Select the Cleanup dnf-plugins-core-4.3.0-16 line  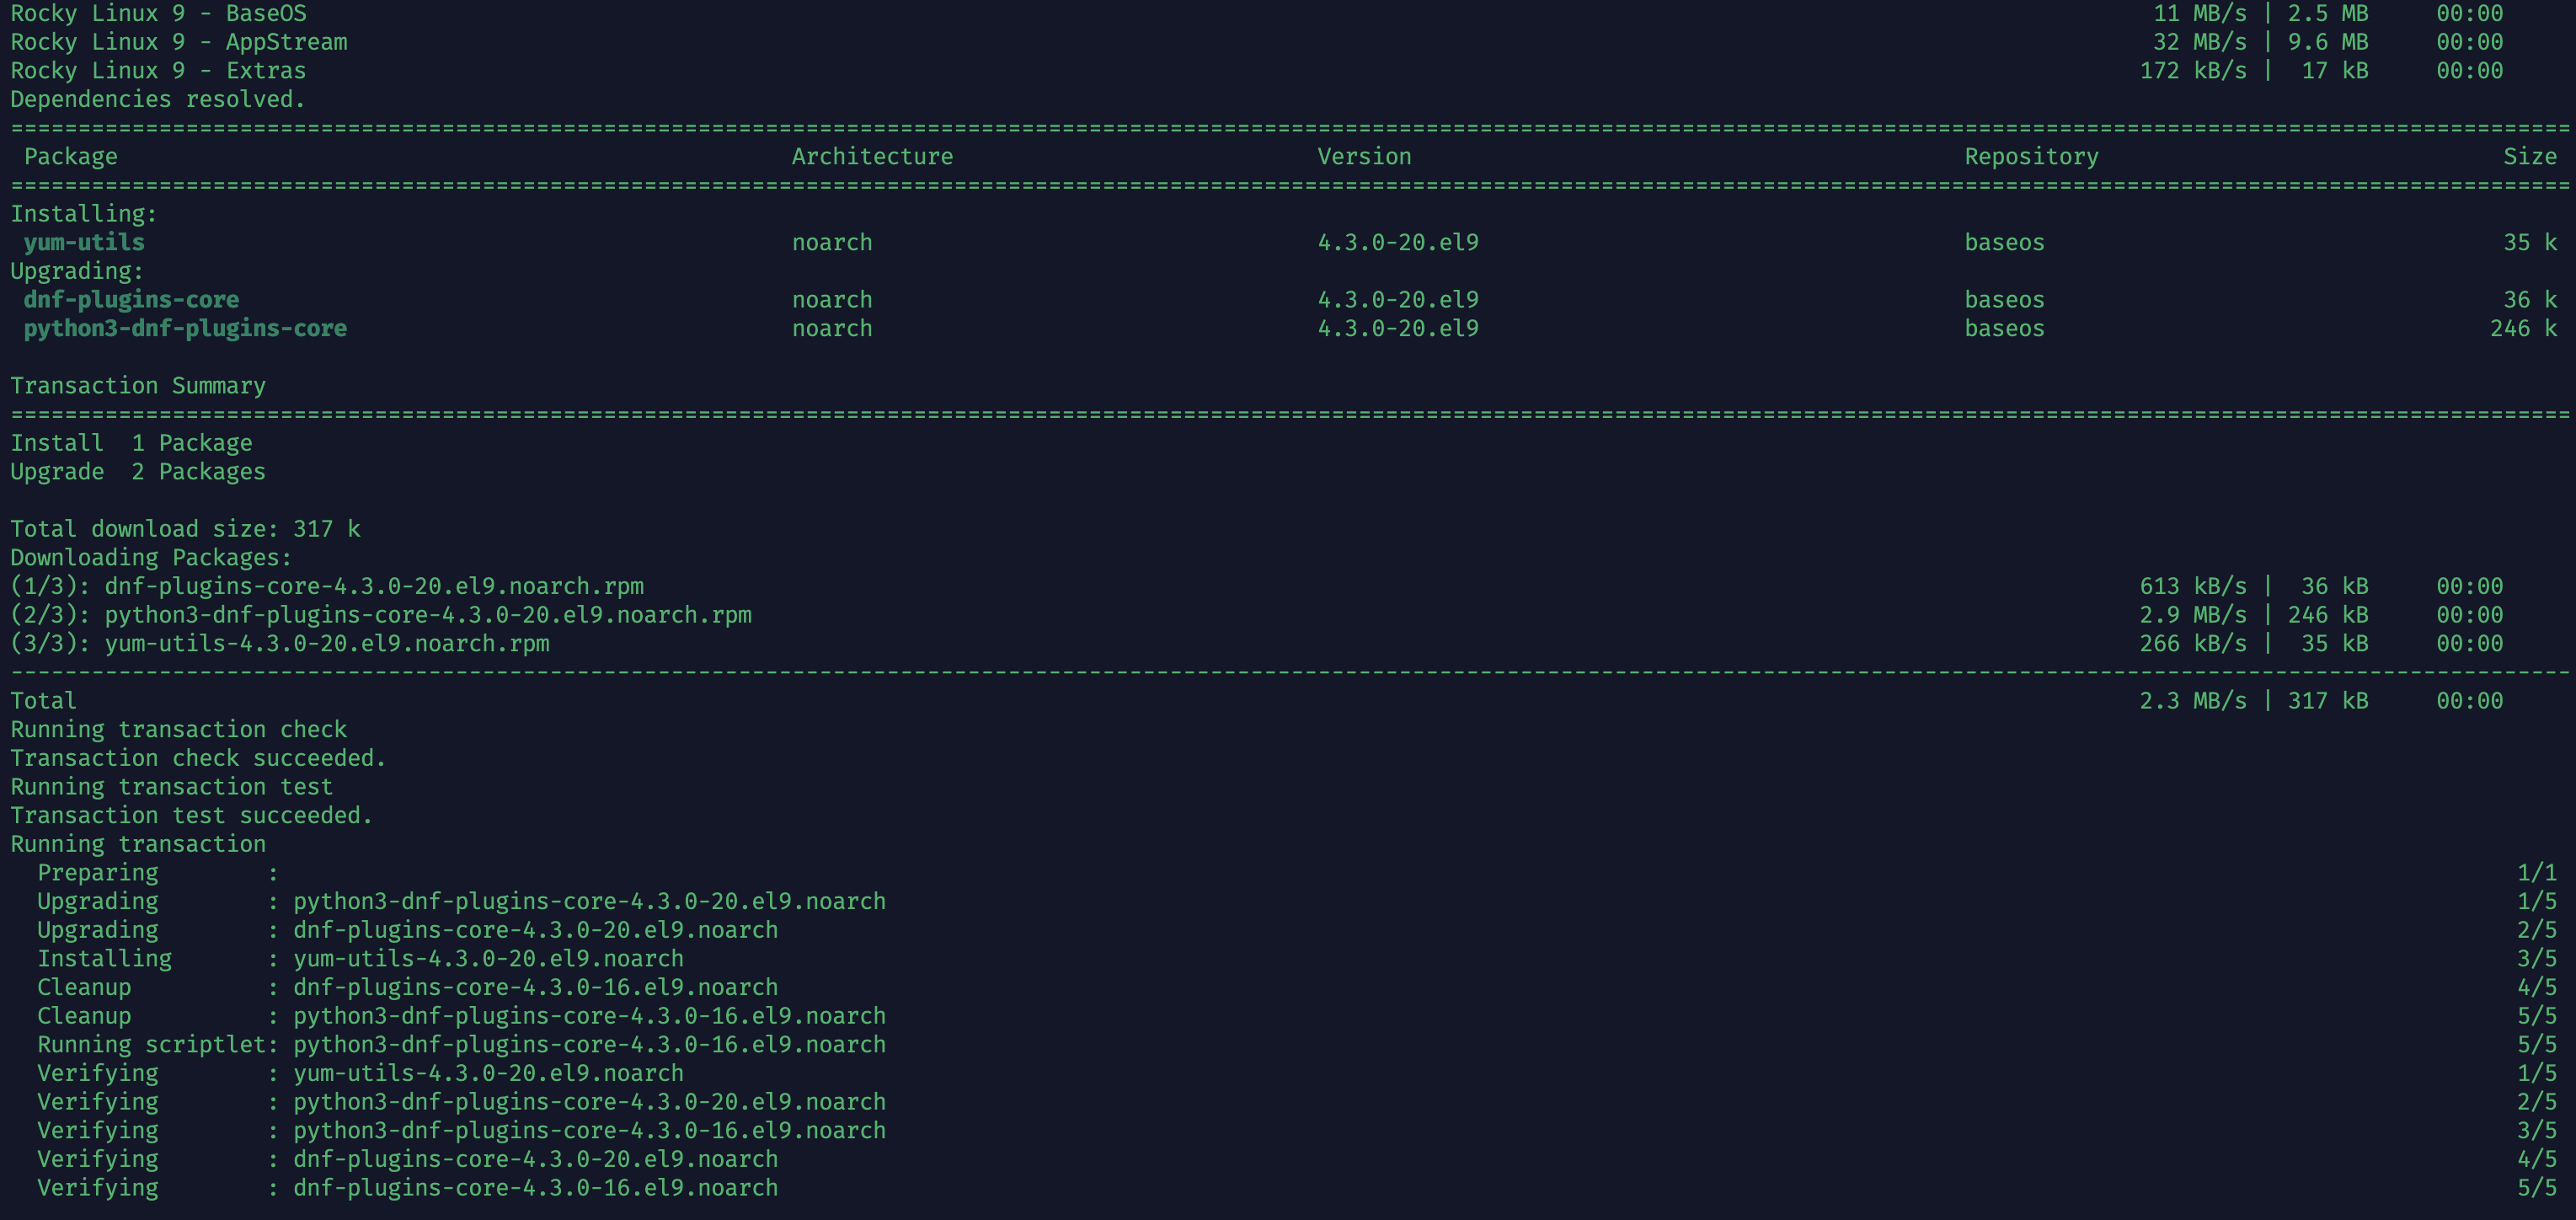pyautogui.click(x=407, y=986)
